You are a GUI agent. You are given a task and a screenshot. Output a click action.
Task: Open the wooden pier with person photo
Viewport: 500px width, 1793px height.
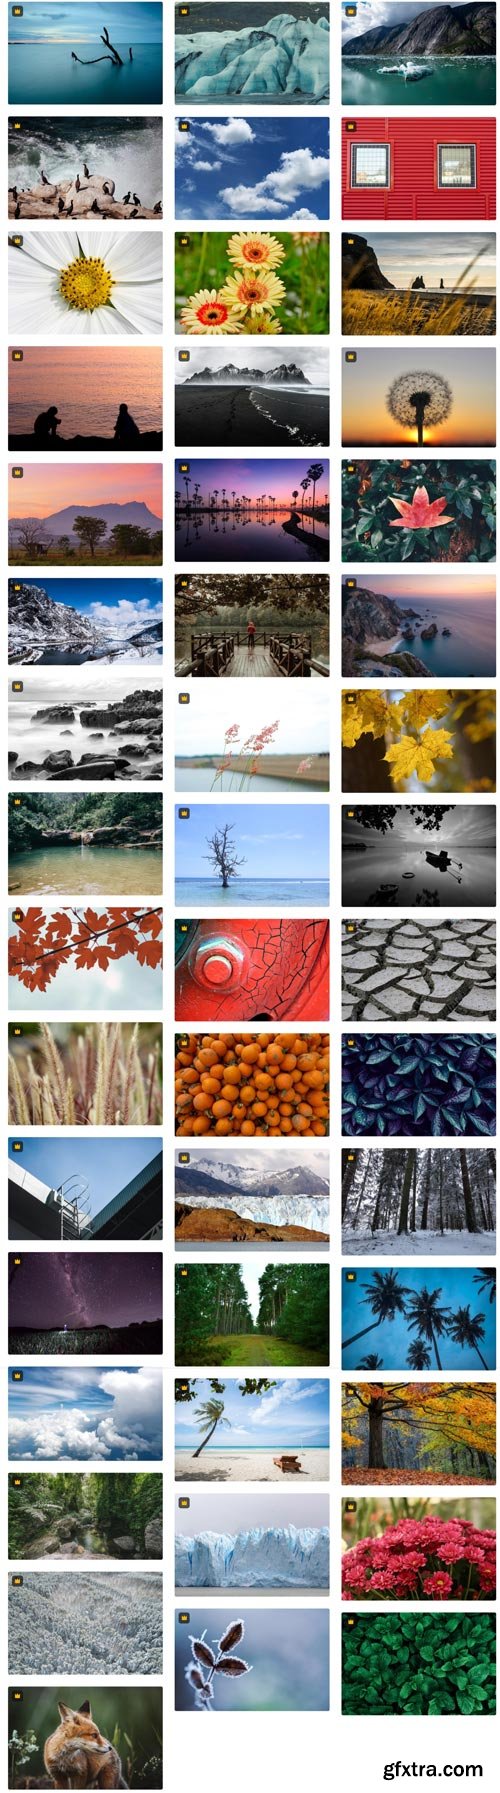(x=252, y=627)
